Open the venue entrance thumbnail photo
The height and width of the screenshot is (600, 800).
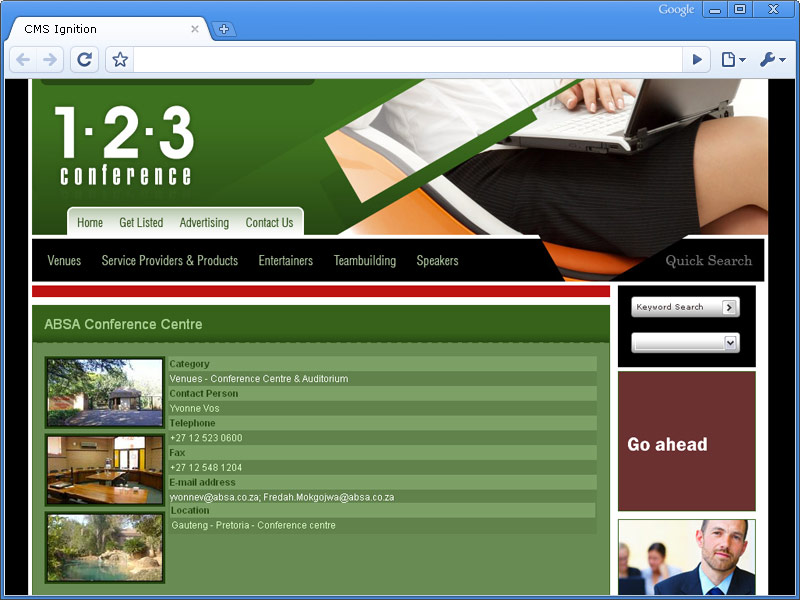click(x=105, y=392)
